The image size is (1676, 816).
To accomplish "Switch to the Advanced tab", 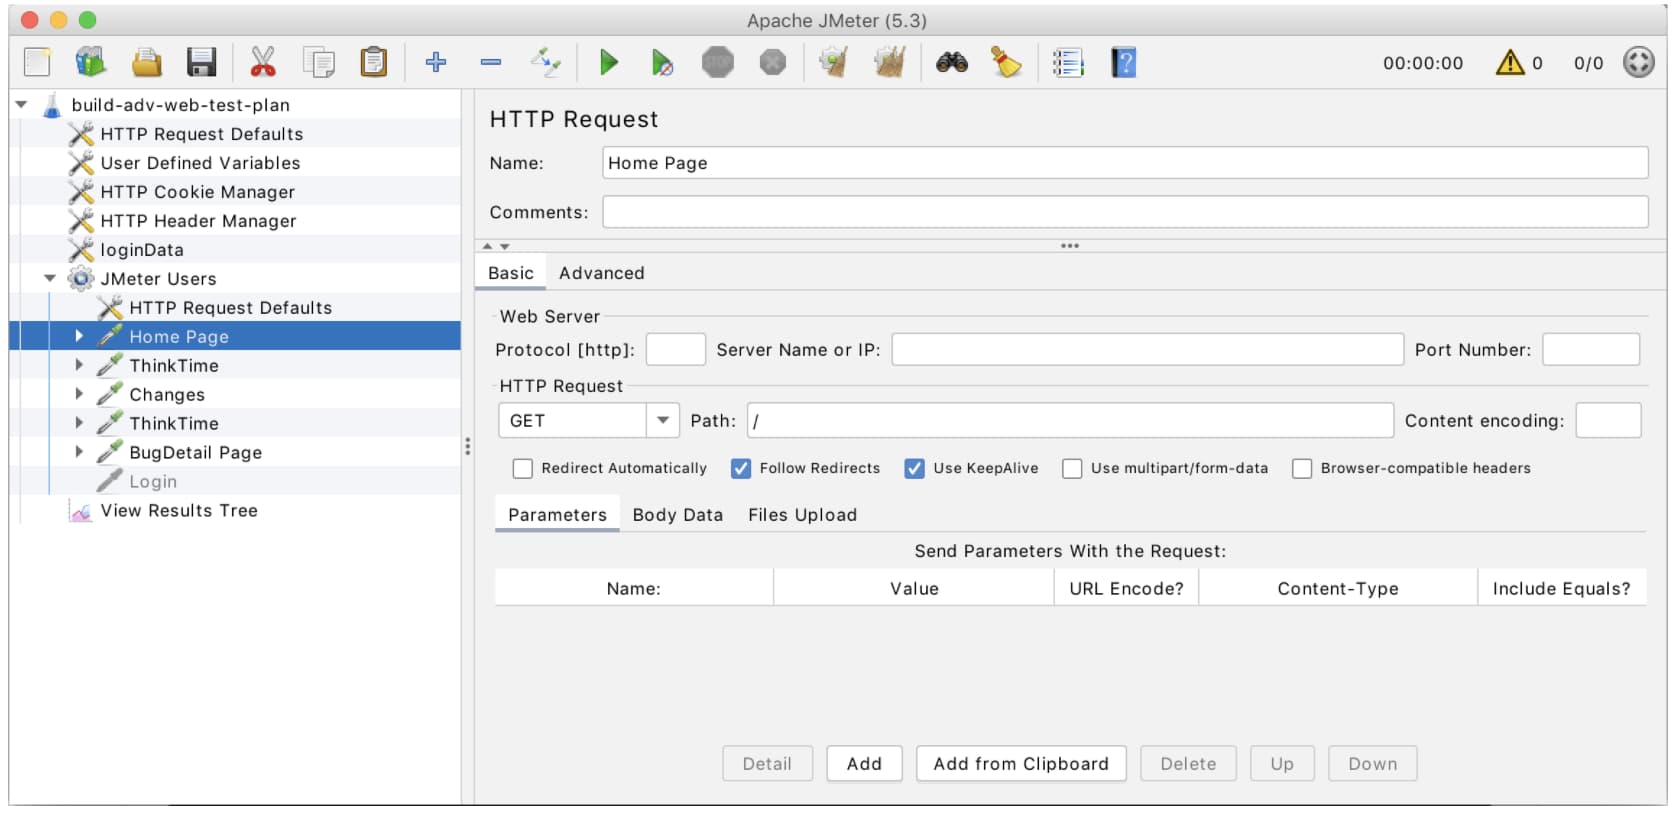I will tap(602, 273).
